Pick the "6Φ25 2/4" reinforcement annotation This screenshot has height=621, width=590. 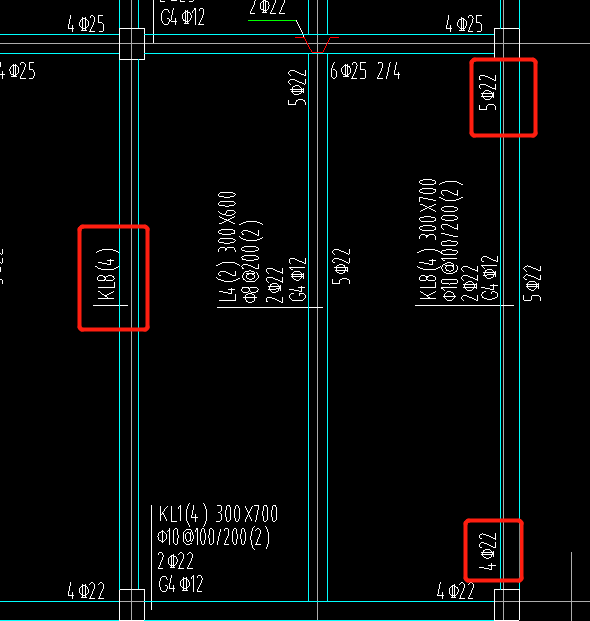pyautogui.click(x=365, y=72)
